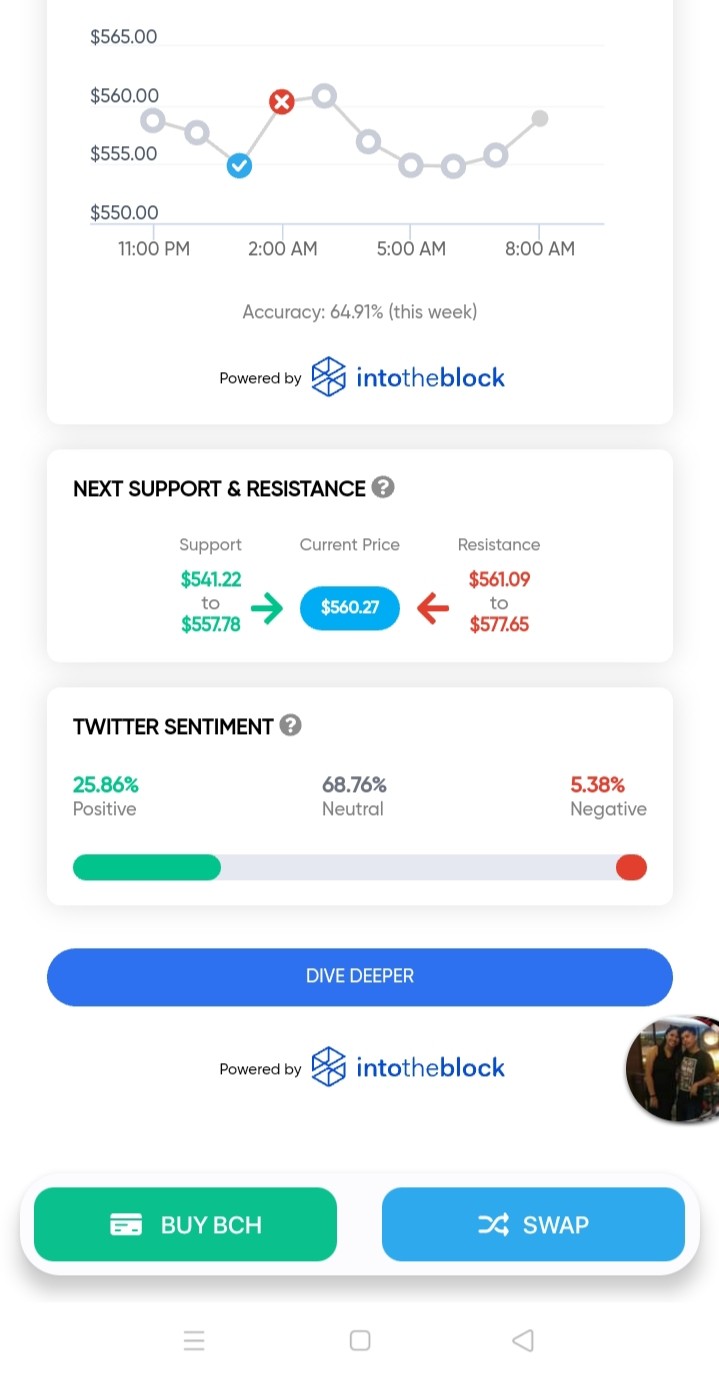Viewport: 719px width, 1377px height.
Task: Tap the green support arrow icon
Action: (268, 608)
